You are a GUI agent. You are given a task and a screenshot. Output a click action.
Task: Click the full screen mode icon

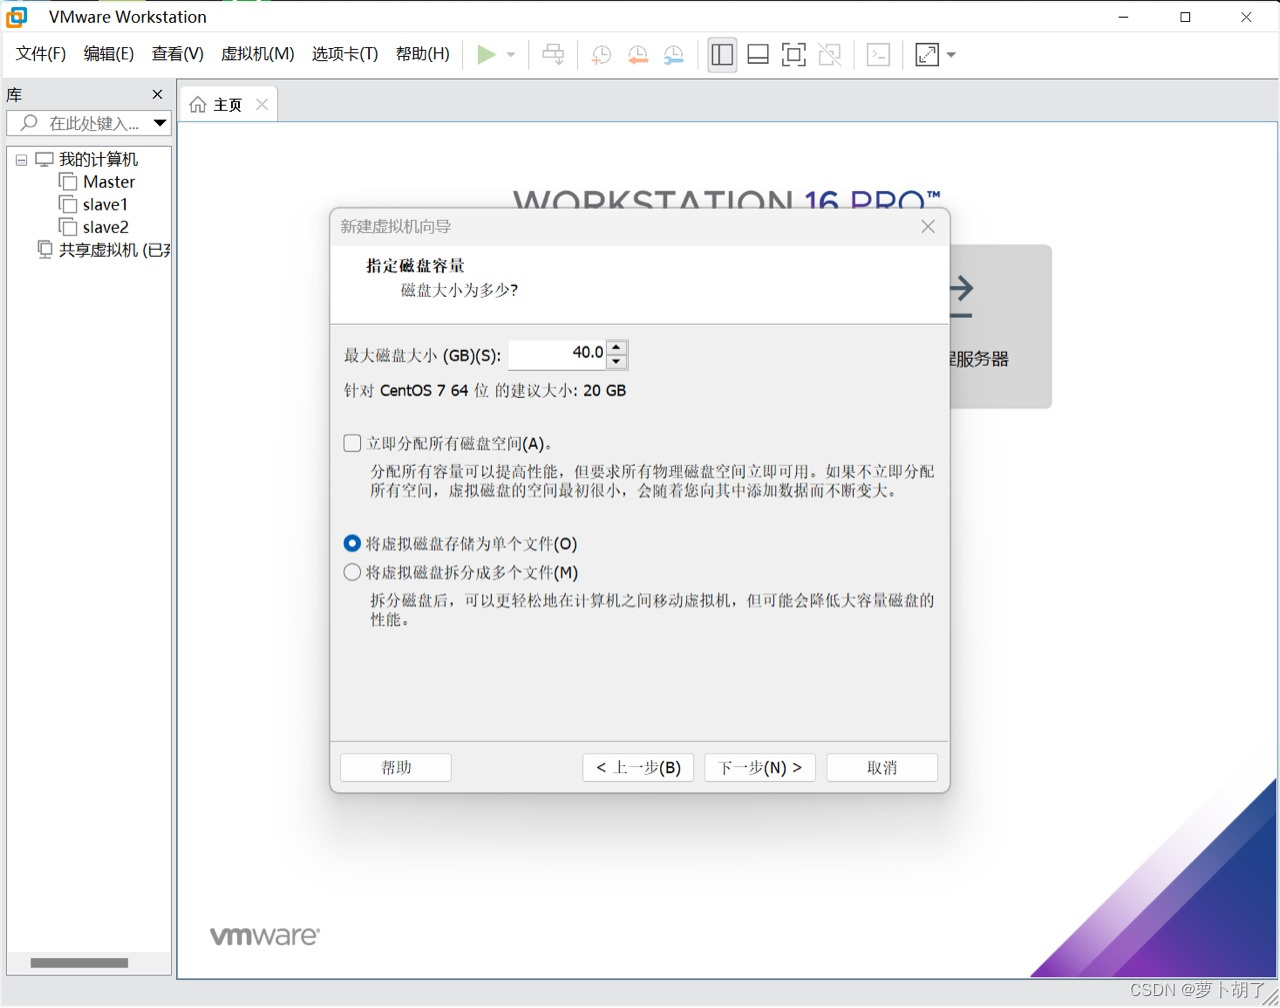tap(794, 55)
